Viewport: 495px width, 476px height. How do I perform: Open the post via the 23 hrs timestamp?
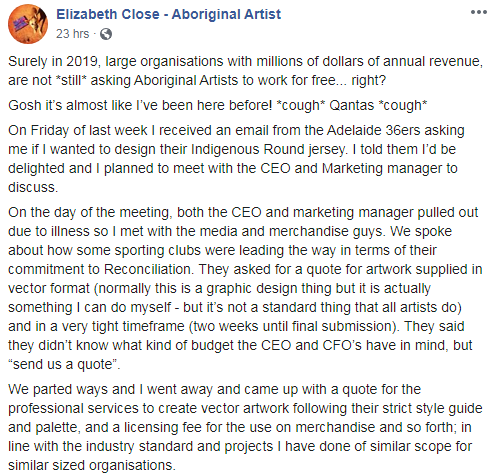pos(72,34)
